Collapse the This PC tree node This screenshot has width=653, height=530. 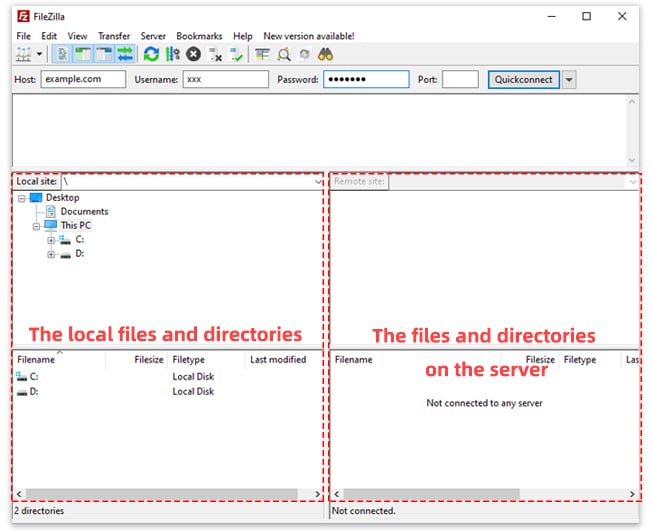[36, 226]
